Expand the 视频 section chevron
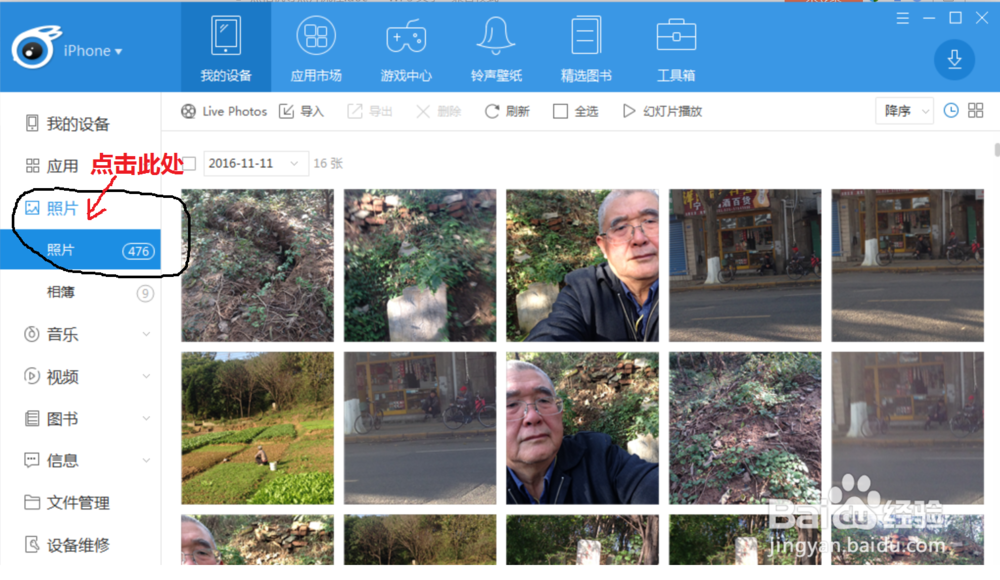 coord(146,376)
